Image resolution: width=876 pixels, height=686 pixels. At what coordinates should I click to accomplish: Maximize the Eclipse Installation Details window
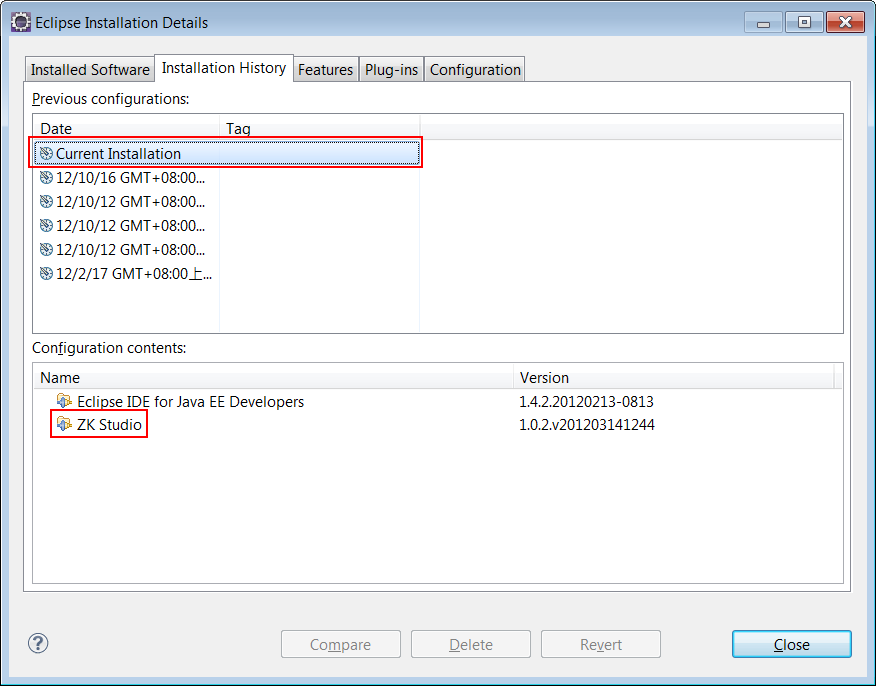pos(804,22)
